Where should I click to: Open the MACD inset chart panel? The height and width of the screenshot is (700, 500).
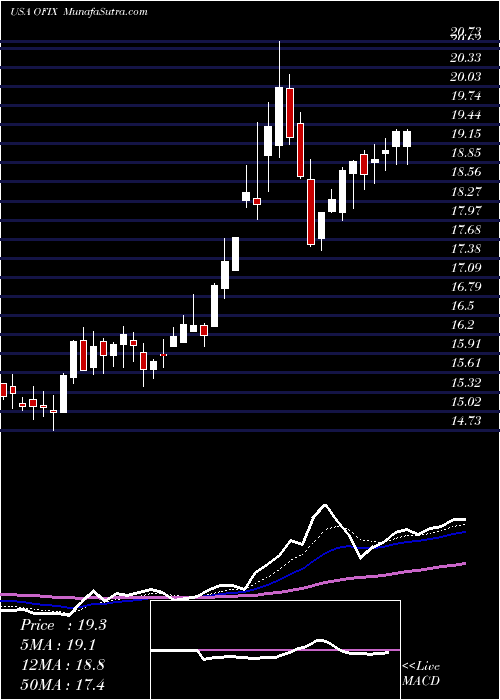click(276, 650)
